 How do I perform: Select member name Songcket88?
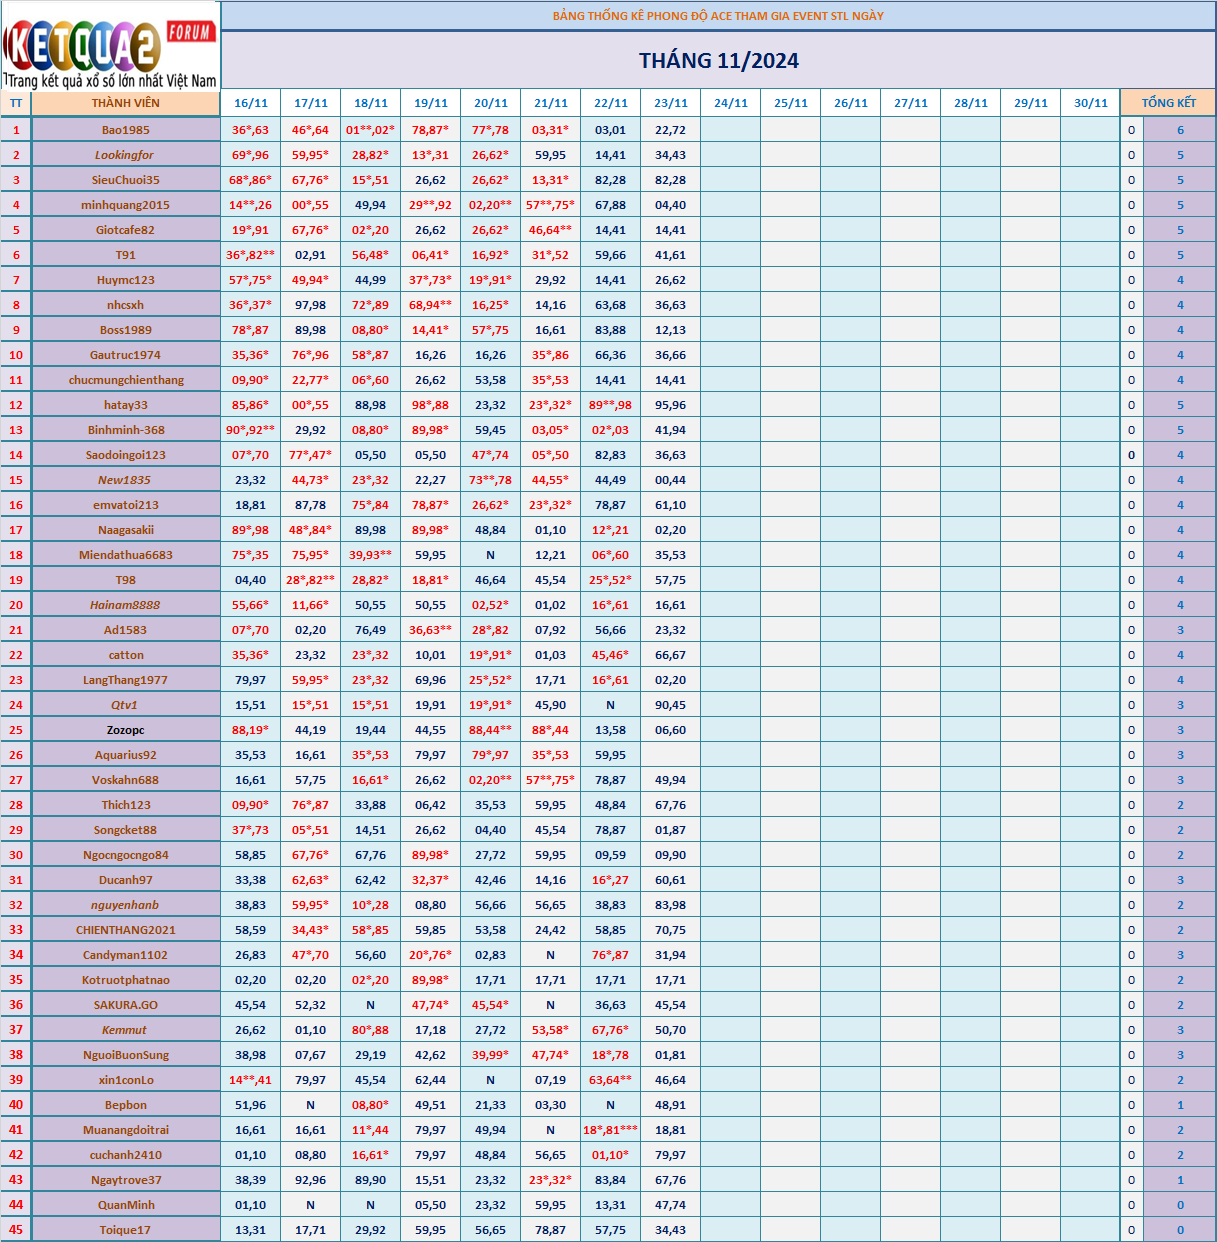tap(126, 830)
